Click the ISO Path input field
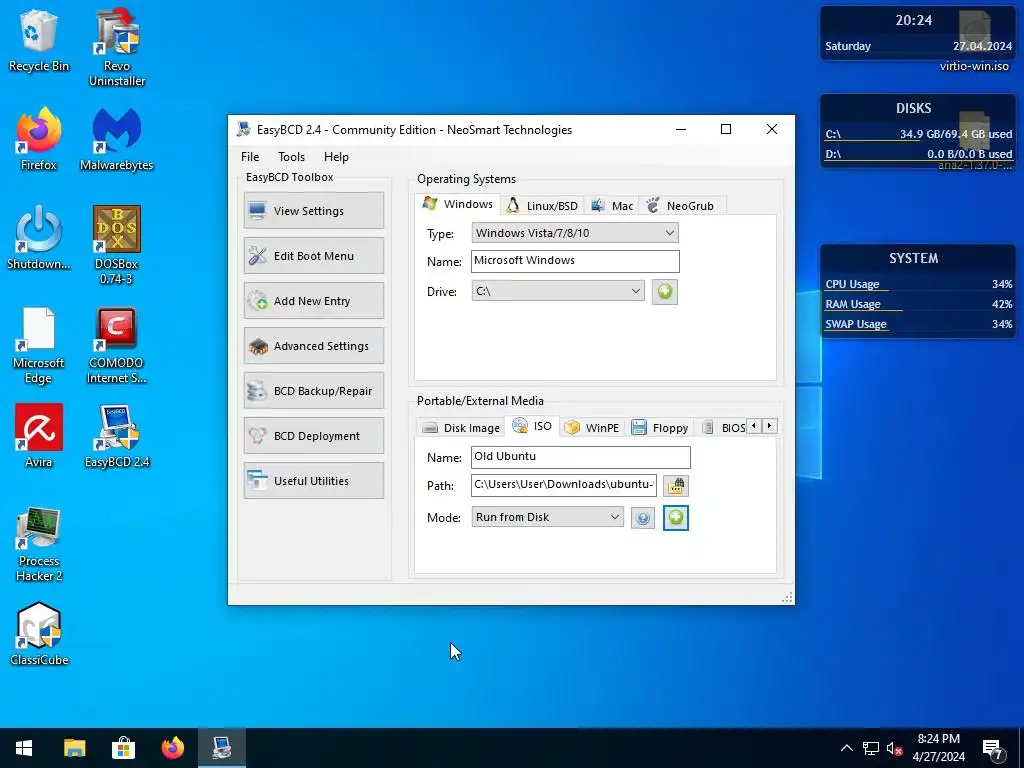The image size is (1024, 768). (x=564, y=485)
